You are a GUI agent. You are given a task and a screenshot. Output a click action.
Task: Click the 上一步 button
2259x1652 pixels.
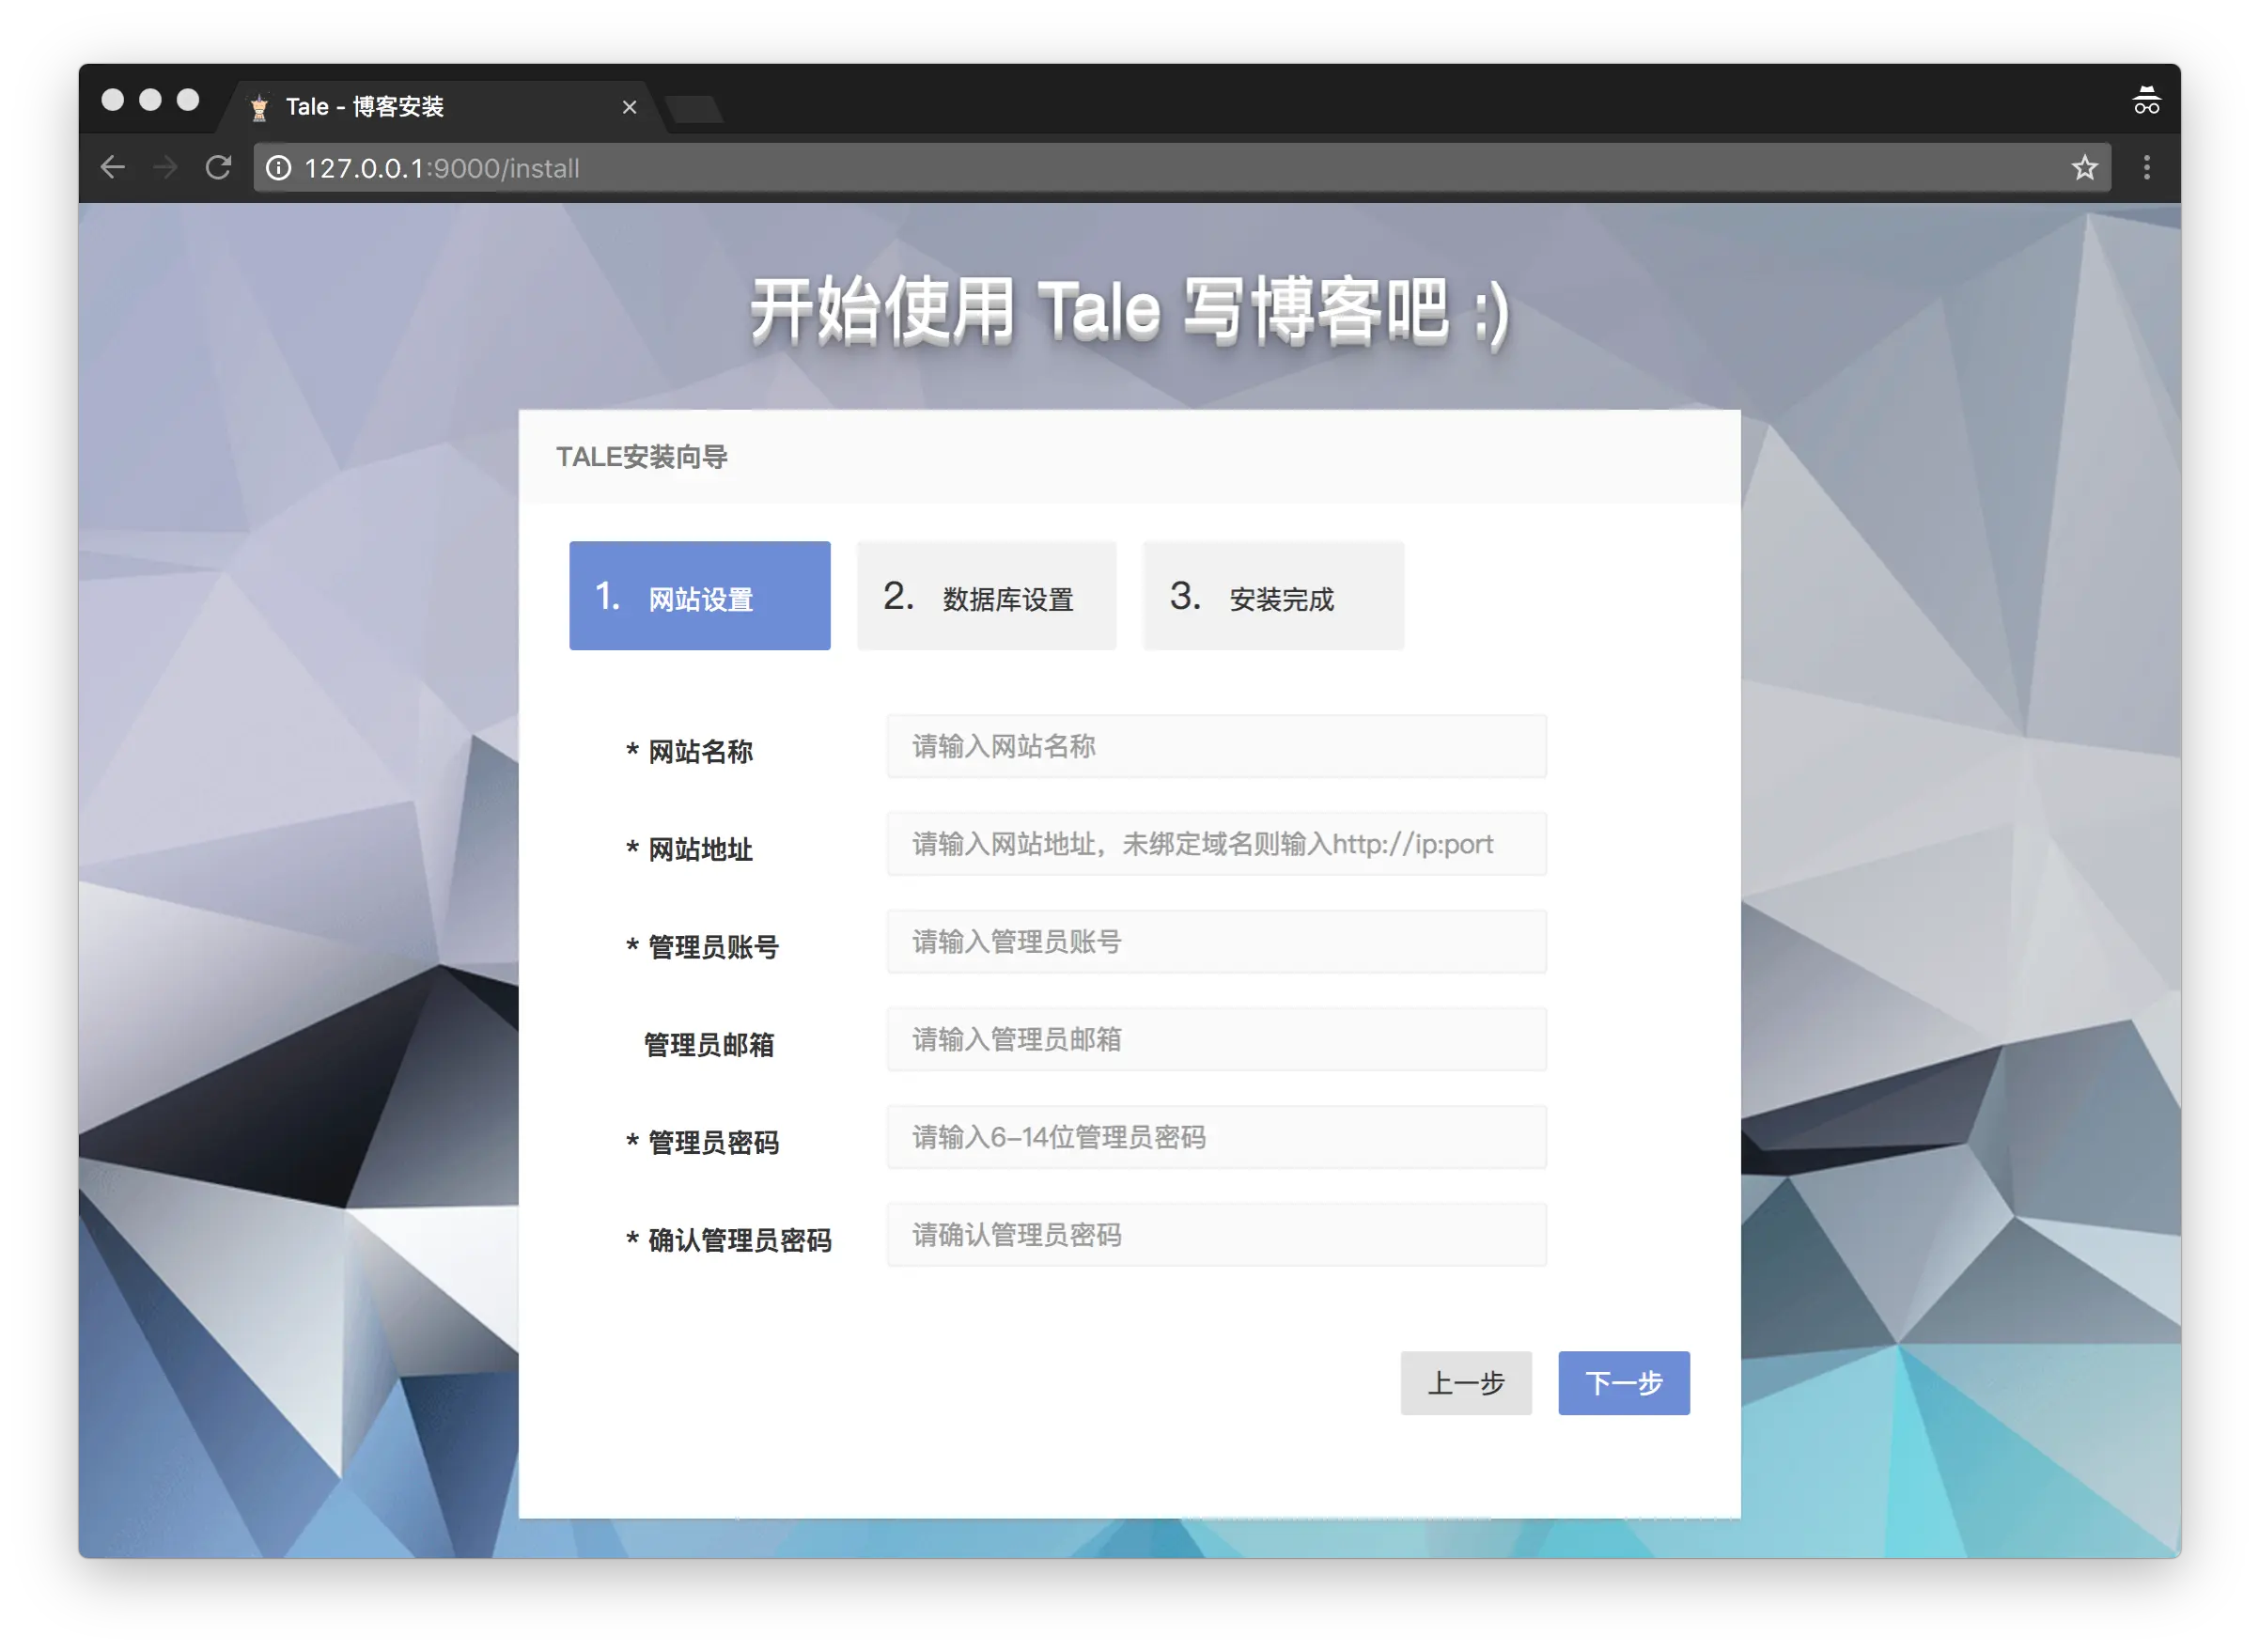tap(1465, 1383)
